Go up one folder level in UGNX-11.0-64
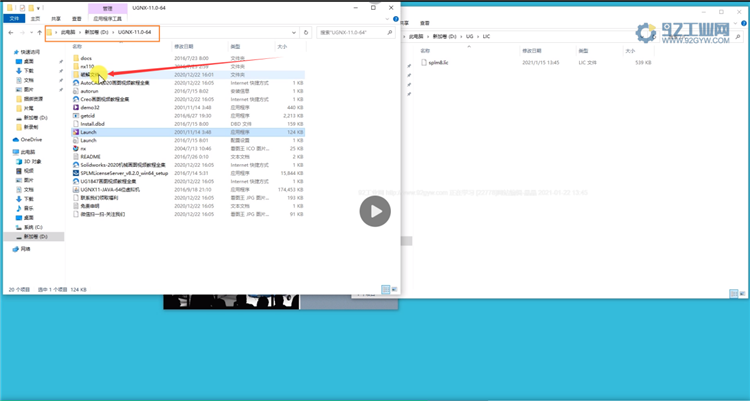The image size is (750, 401). pyautogui.click(x=40, y=33)
